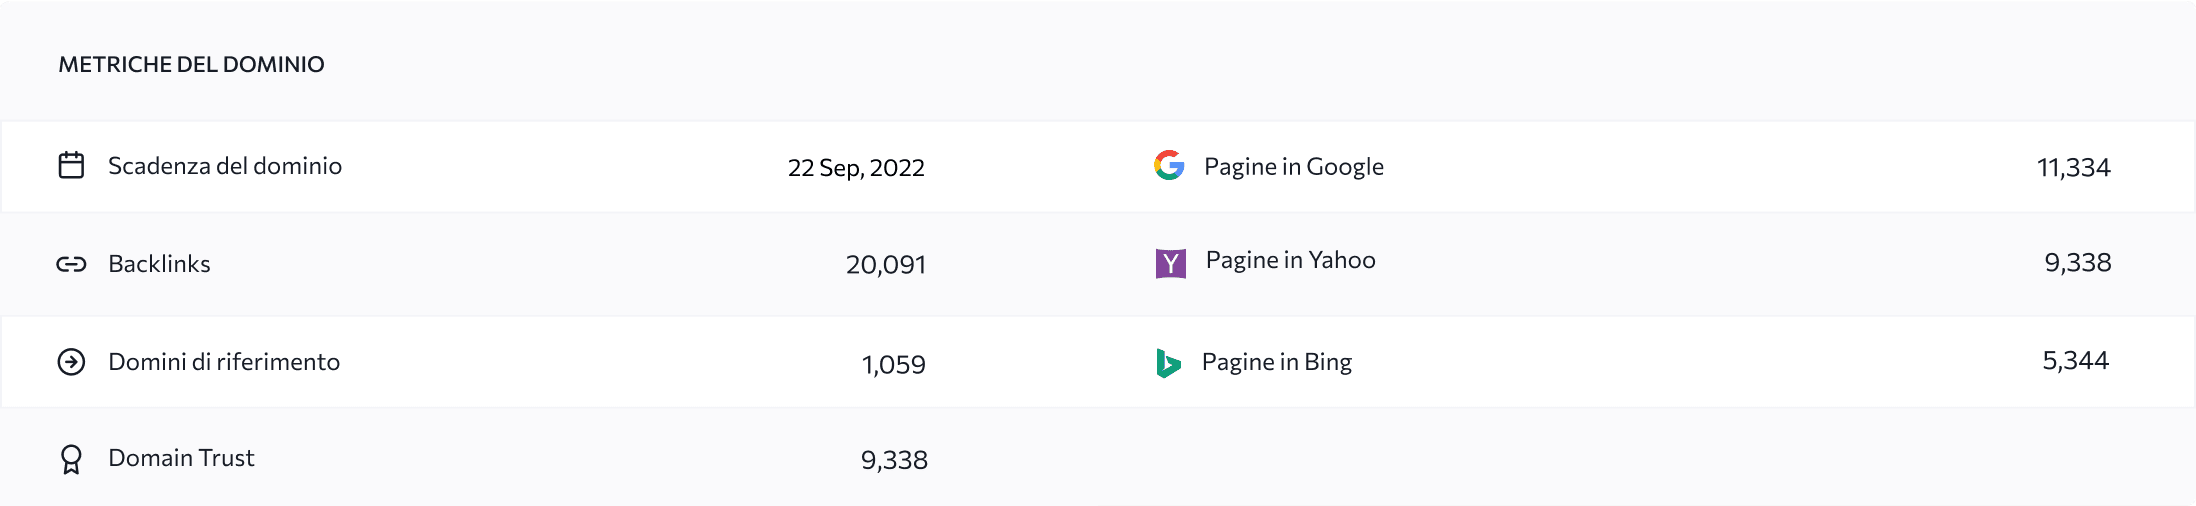This screenshot has height=506, width=2196.
Task: Click the circled arrow referring domains icon
Action: 71,362
